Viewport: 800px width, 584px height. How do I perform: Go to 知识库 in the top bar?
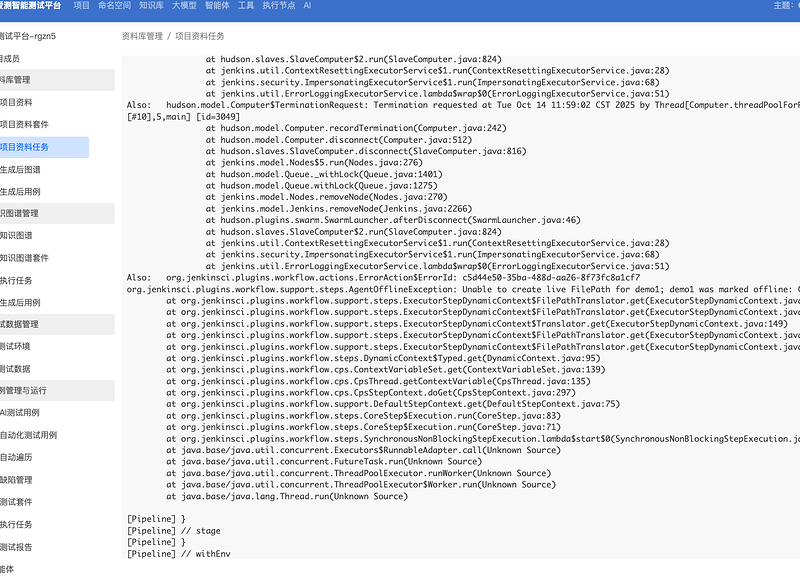[x=152, y=6]
